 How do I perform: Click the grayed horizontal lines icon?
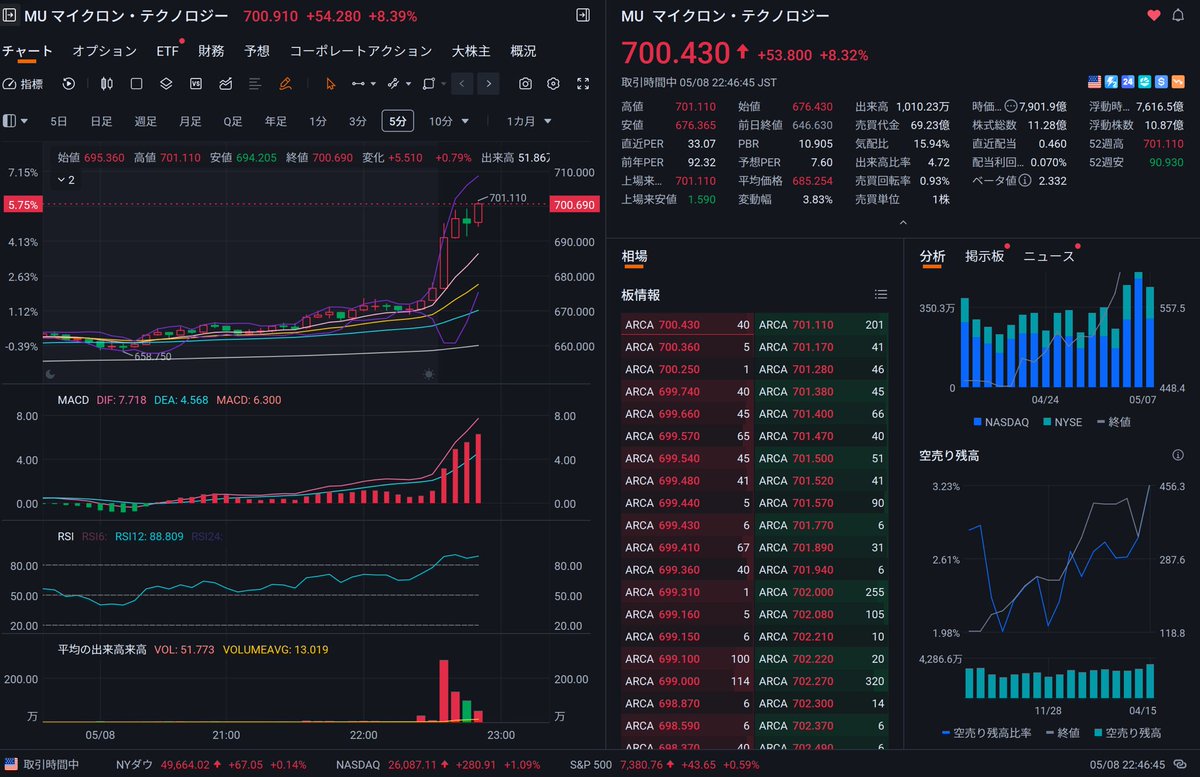click(255, 84)
